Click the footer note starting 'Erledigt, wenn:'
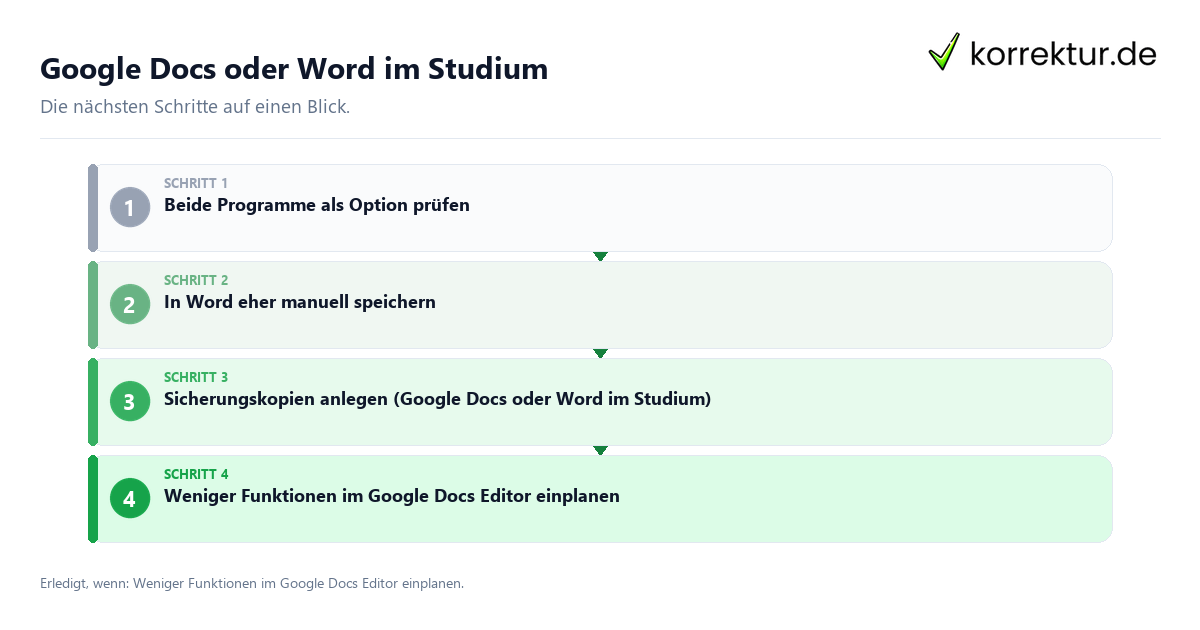 (252, 583)
